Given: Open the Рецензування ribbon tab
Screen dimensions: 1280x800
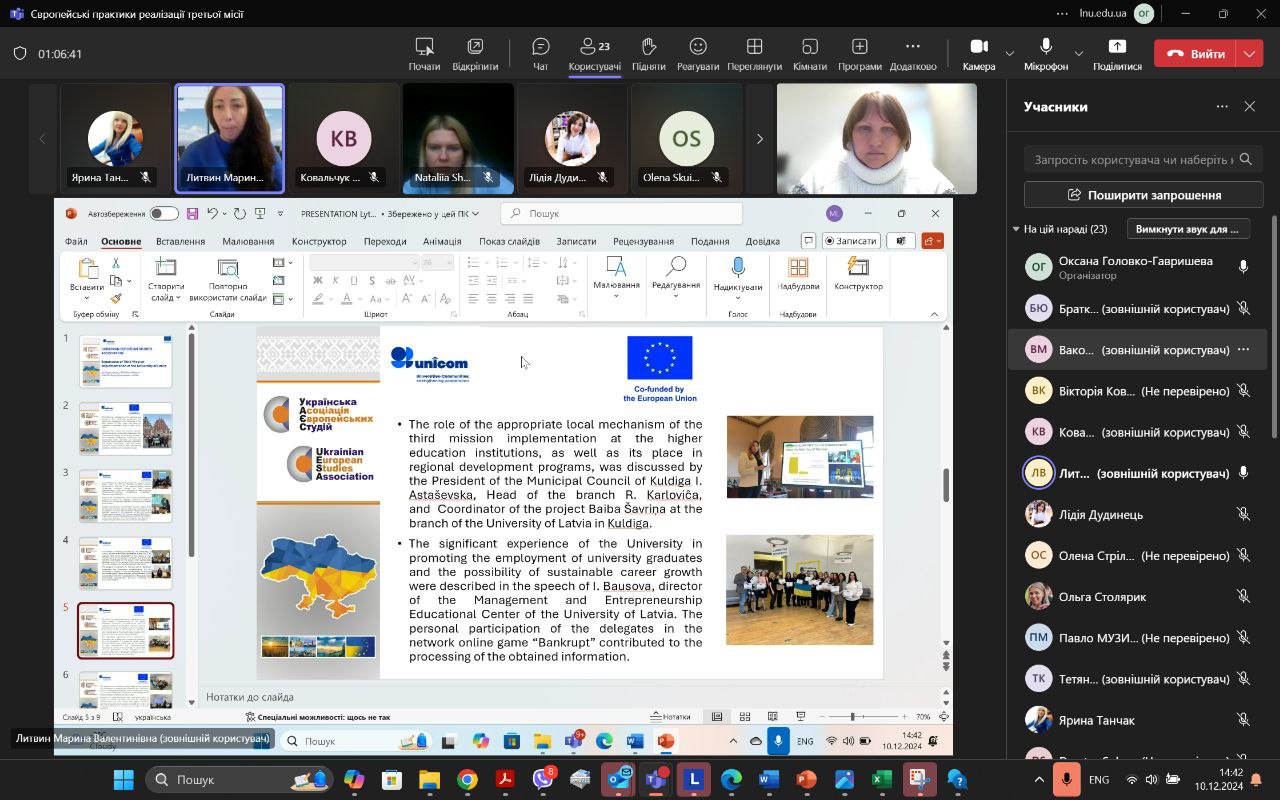Looking at the screenshot, I should 644,241.
